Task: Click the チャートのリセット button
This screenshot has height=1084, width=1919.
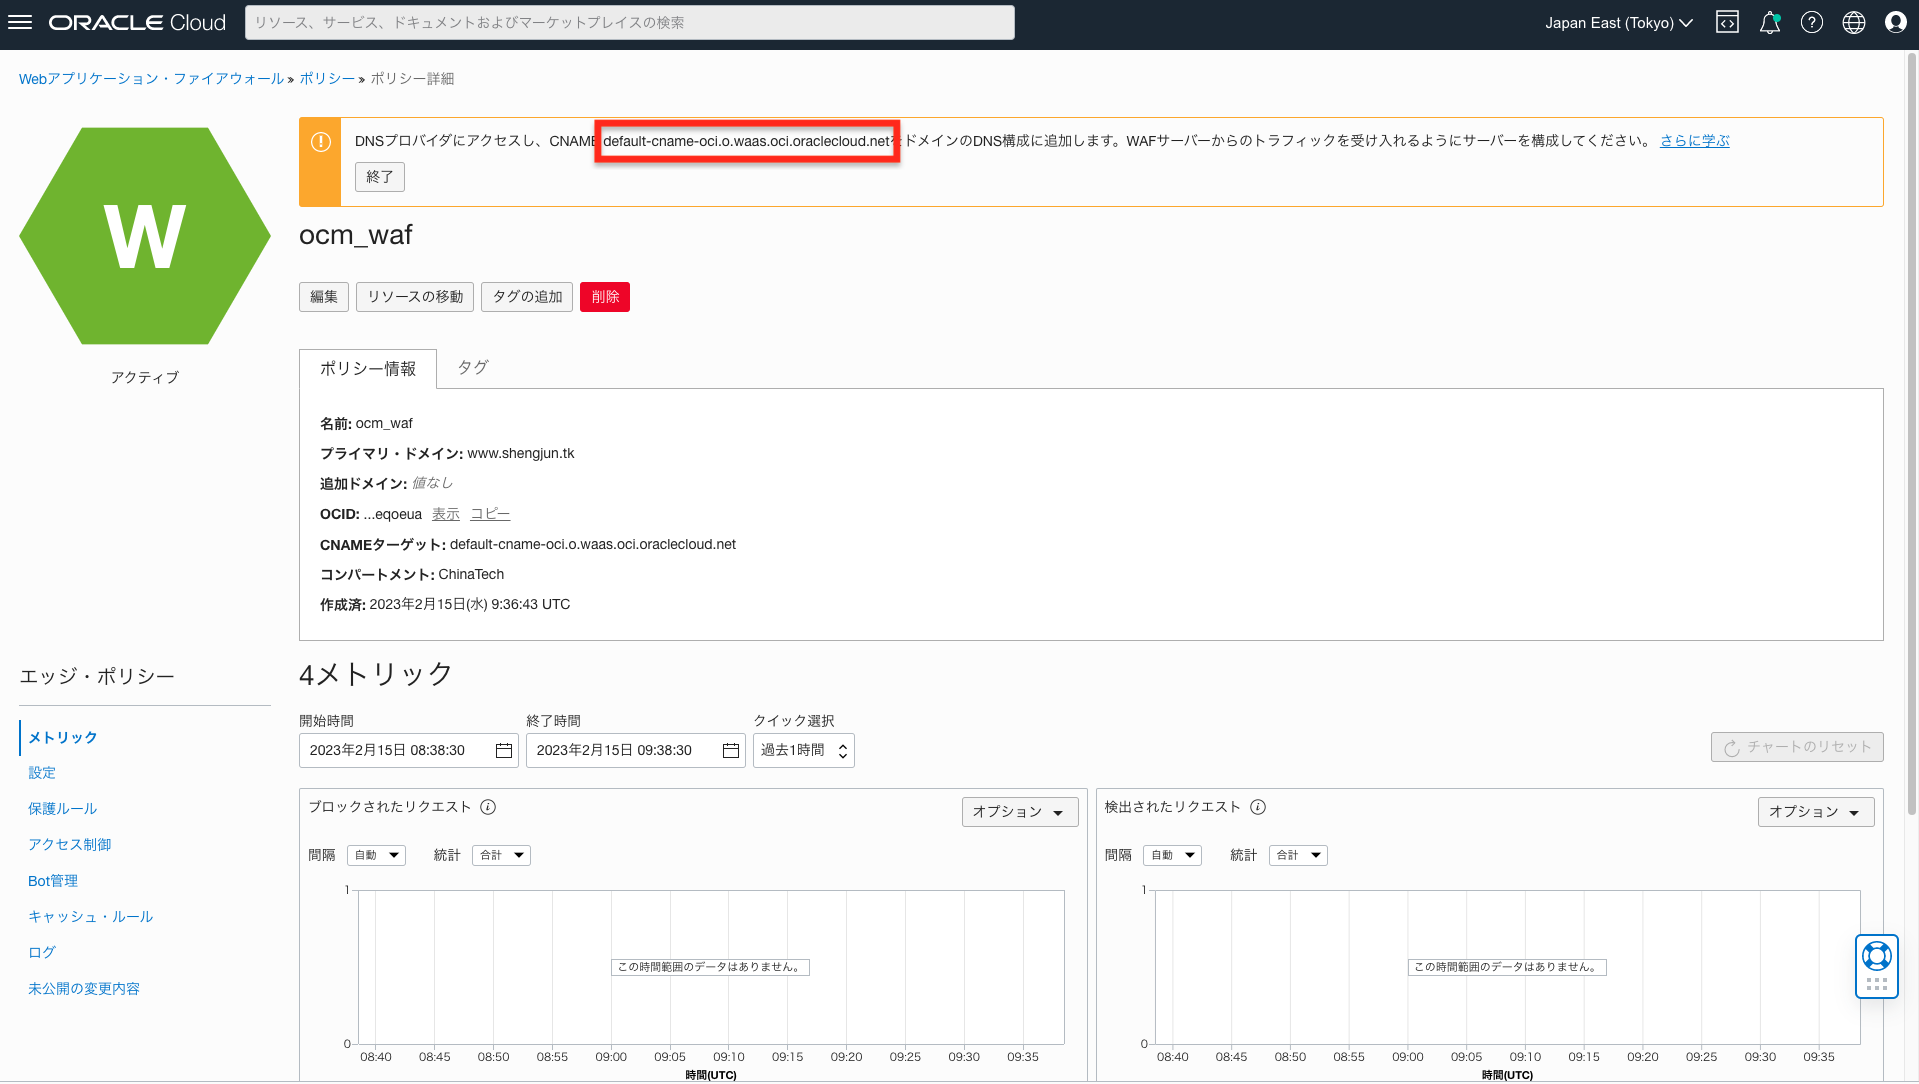Action: tap(1797, 747)
